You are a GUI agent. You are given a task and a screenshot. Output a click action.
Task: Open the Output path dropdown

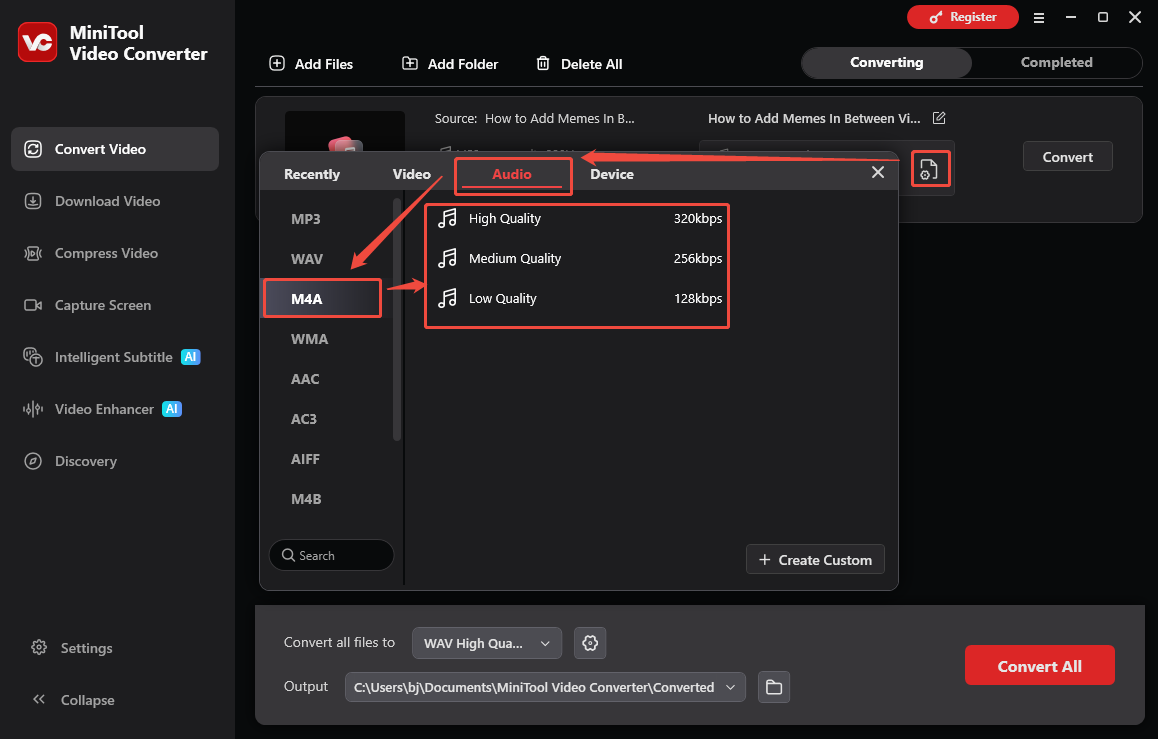click(545, 687)
